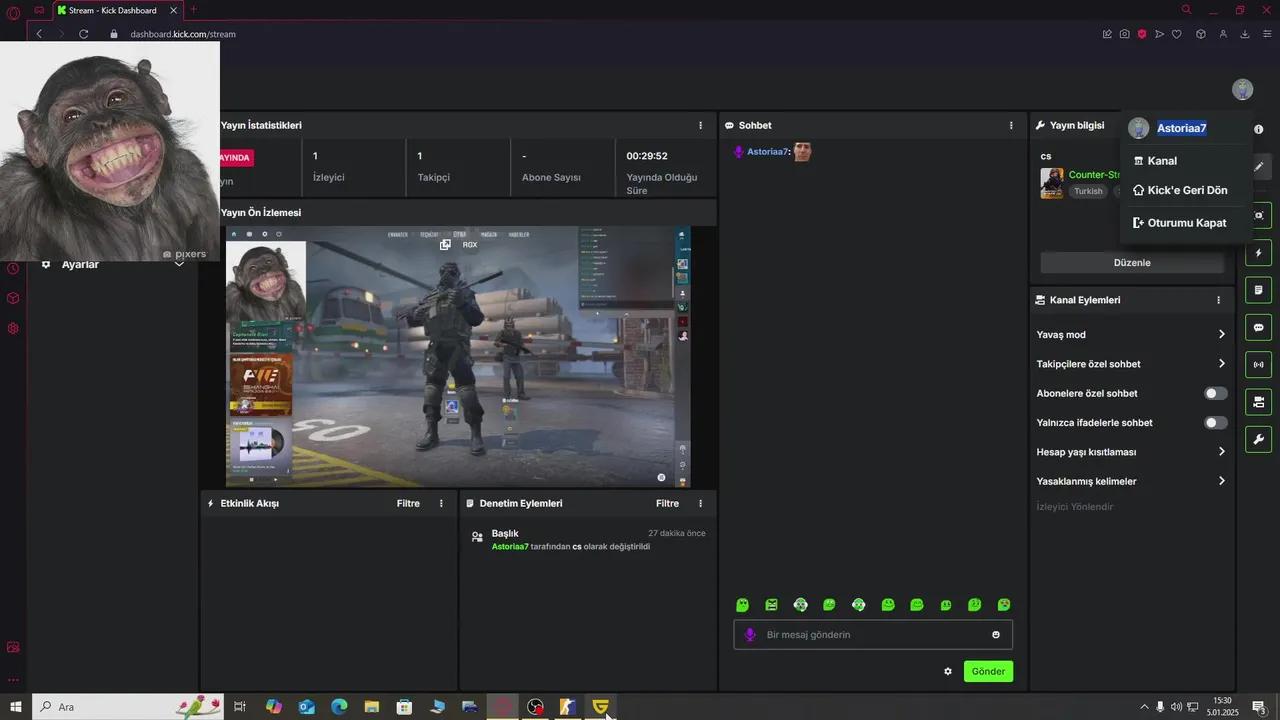Viewport: 1280px width, 720px height.
Task: Click the pop-out icon on the stream preview
Action: 445,244
